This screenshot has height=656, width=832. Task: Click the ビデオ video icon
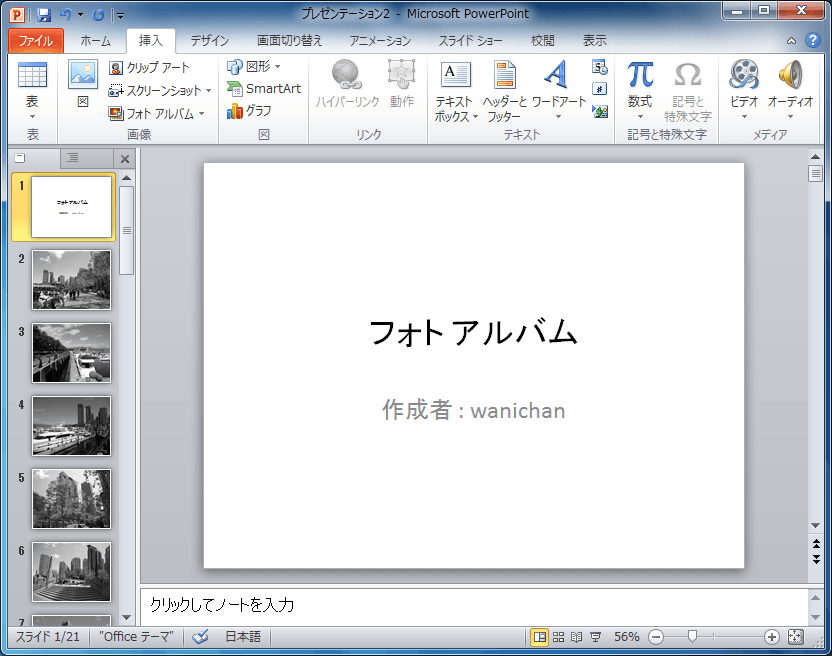pos(744,74)
